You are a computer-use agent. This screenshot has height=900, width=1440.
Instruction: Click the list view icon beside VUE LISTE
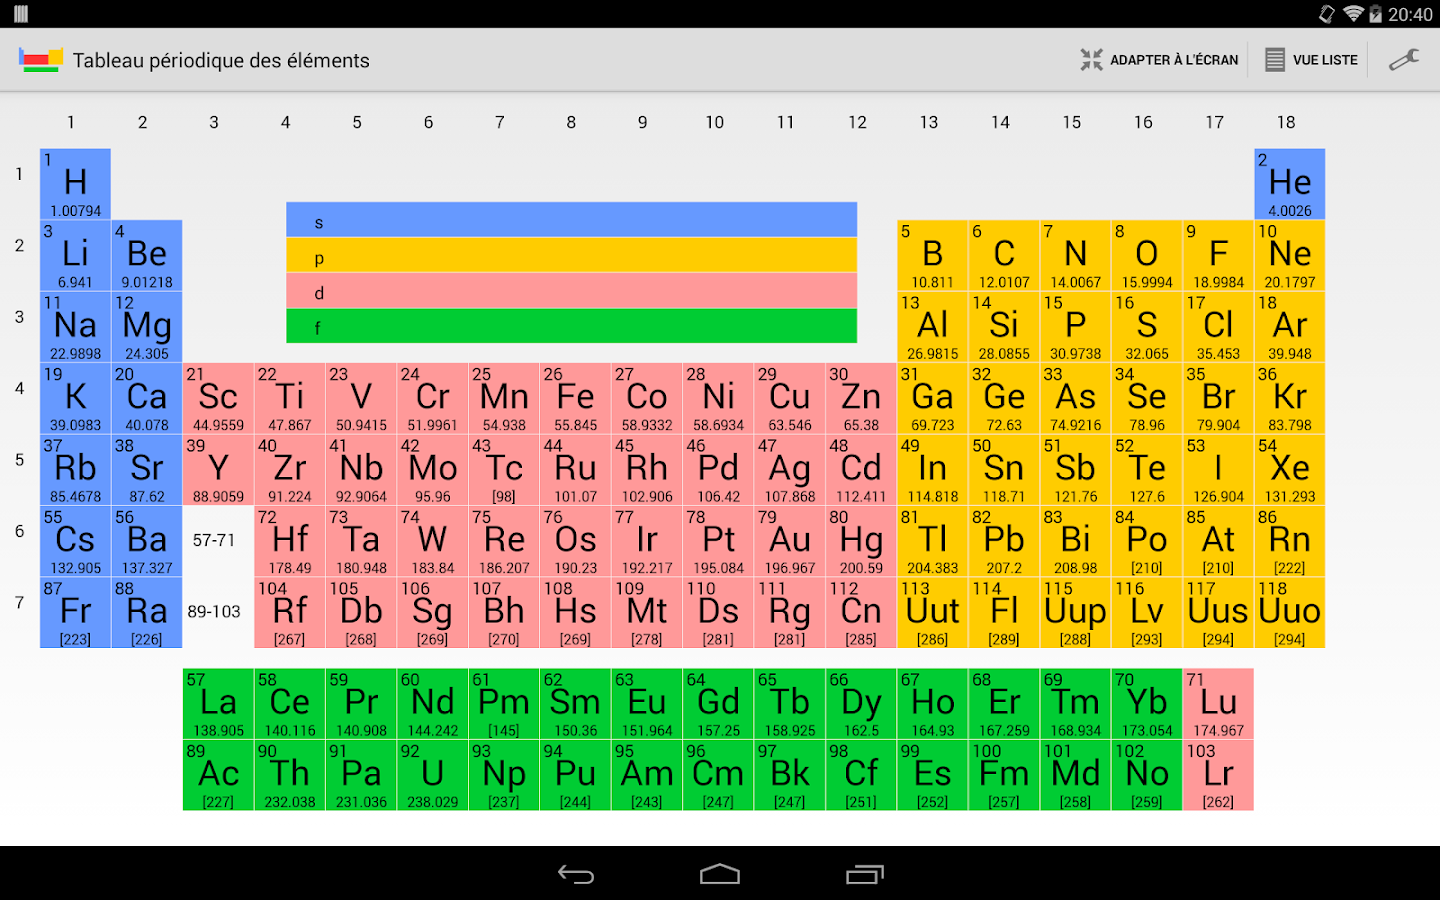1275,59
